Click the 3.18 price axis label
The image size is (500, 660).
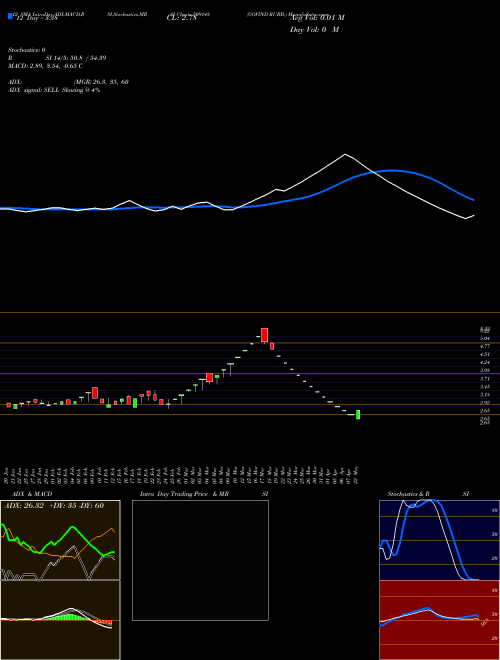click(485, 395)
